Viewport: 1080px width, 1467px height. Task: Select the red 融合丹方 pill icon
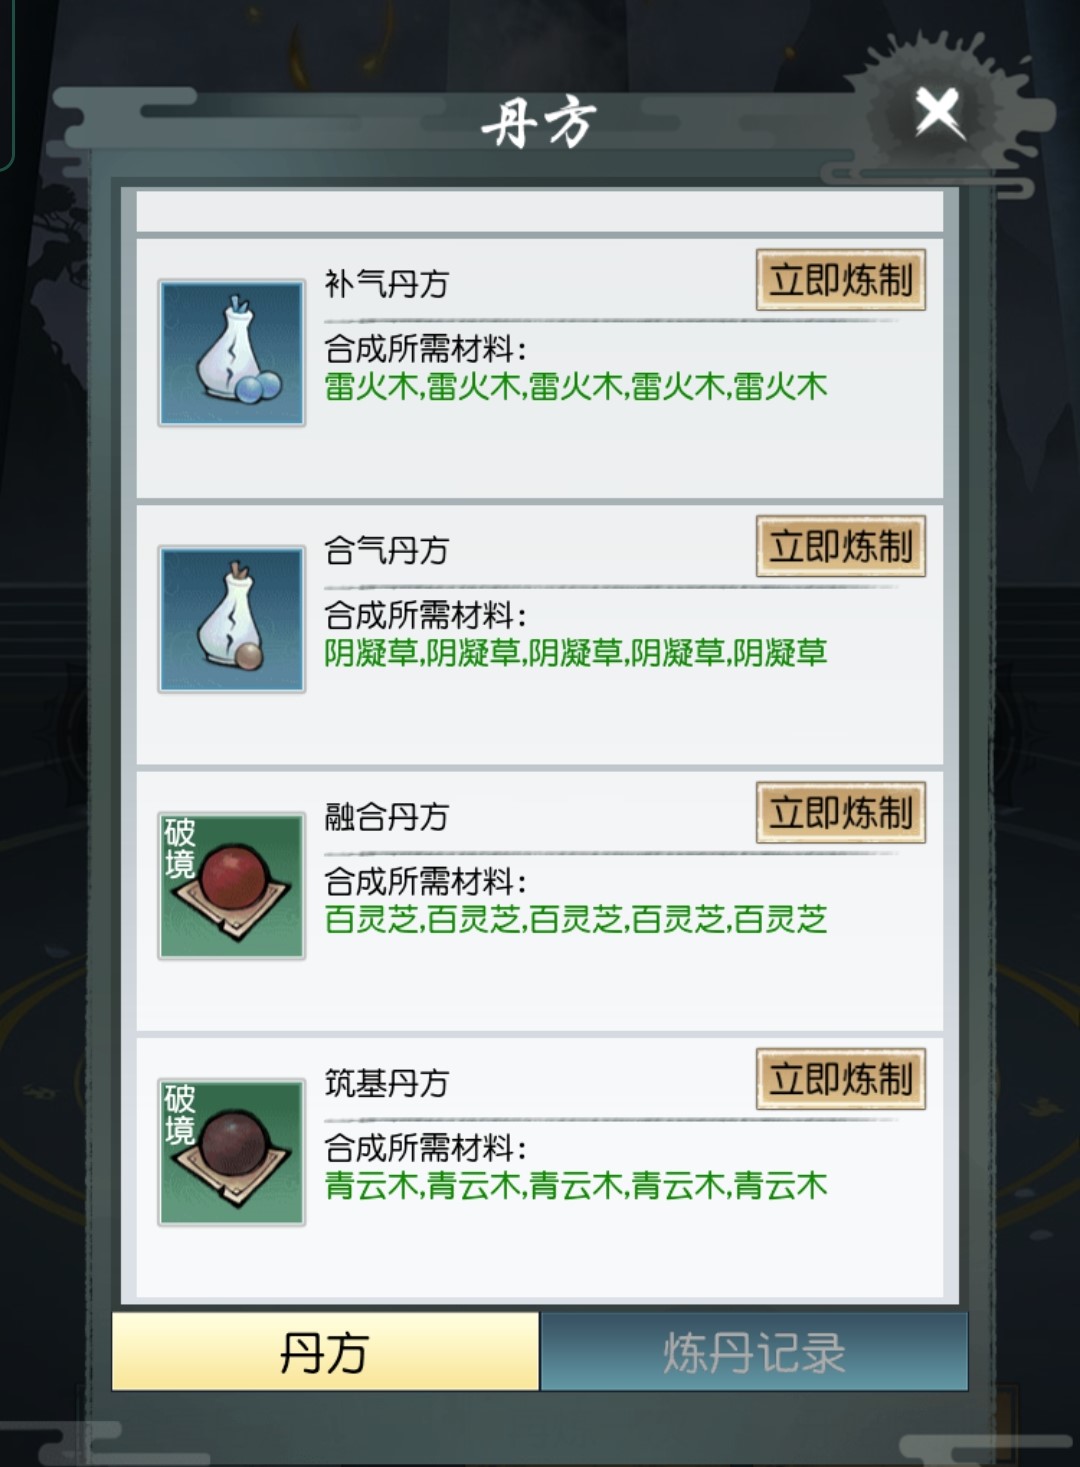pos(231,886)
